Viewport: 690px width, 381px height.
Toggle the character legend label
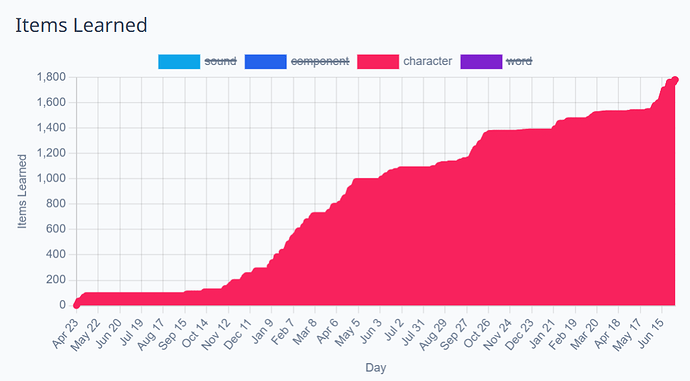pyautogui.click(x=427, y=61)
